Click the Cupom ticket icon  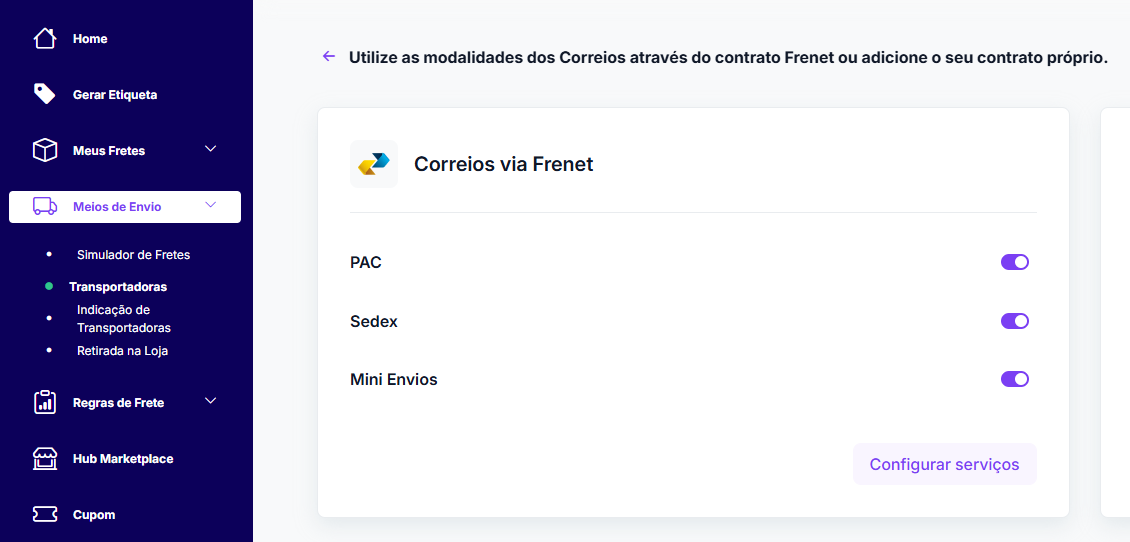[45, 515]
